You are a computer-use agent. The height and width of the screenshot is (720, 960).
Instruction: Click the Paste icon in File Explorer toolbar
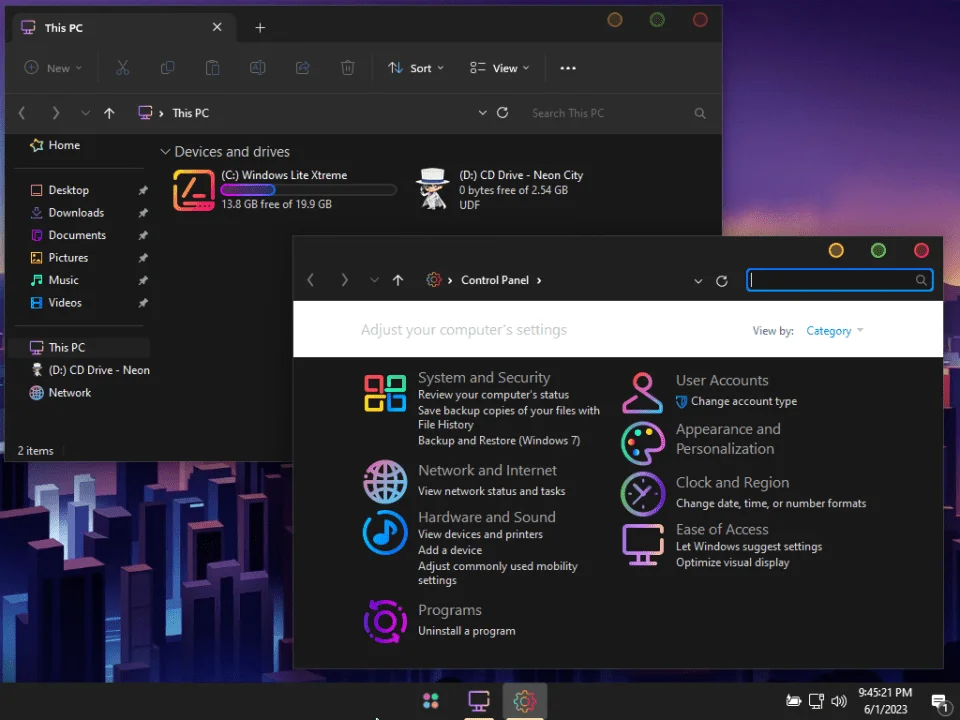[212, 68]
